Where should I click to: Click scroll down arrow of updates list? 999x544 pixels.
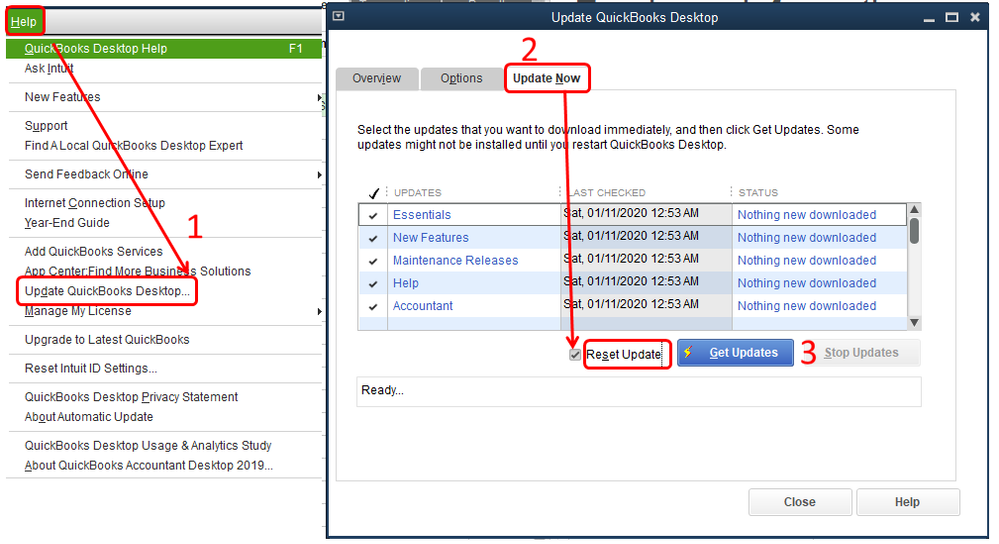(x=914, y=322)
